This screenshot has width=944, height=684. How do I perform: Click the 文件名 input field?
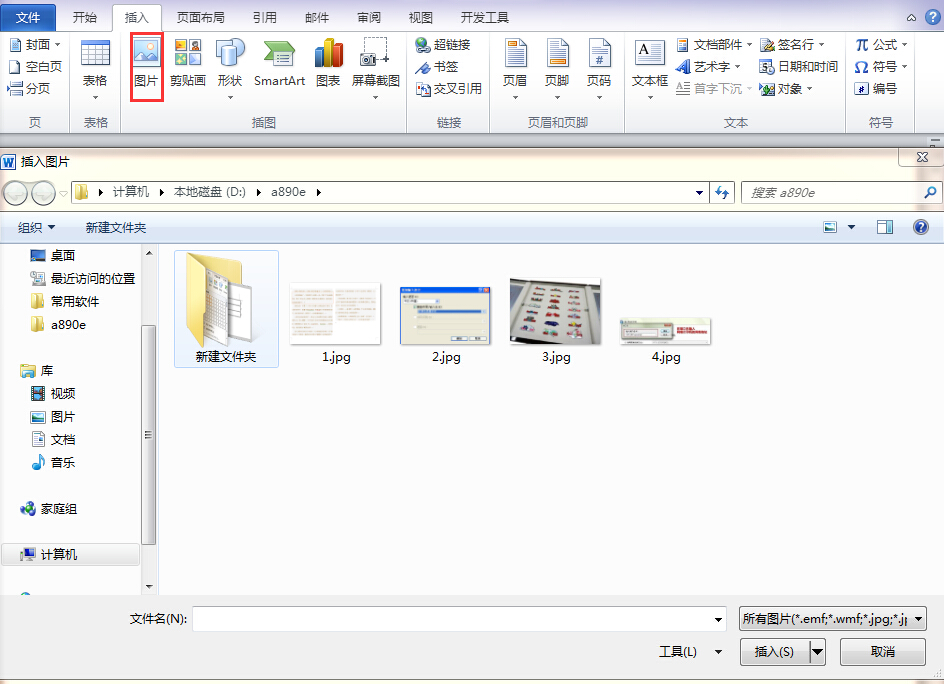click(x=459, y=619)
